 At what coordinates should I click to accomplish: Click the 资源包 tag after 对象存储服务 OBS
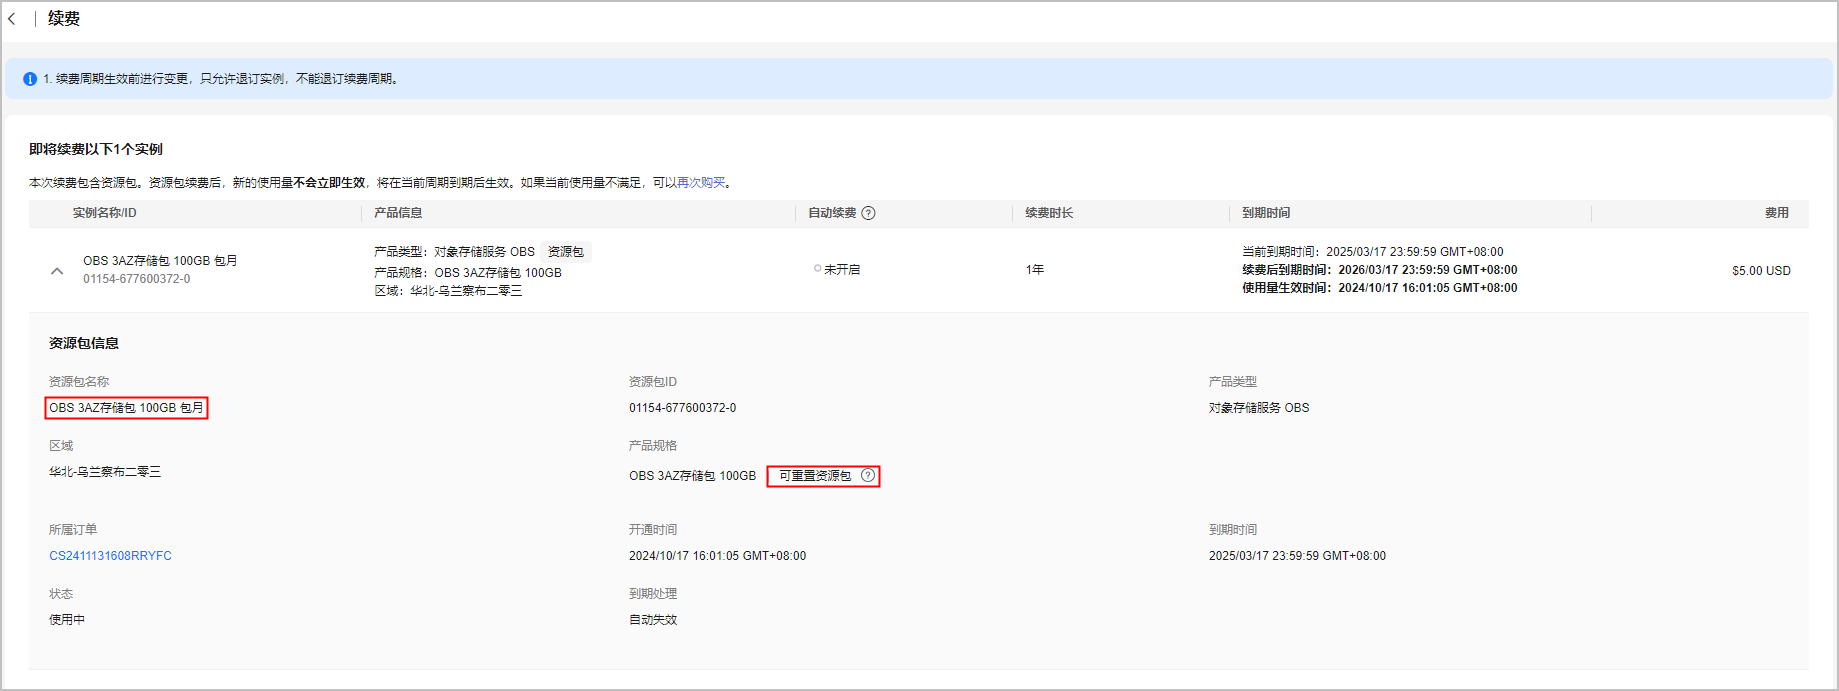point(565,252)
